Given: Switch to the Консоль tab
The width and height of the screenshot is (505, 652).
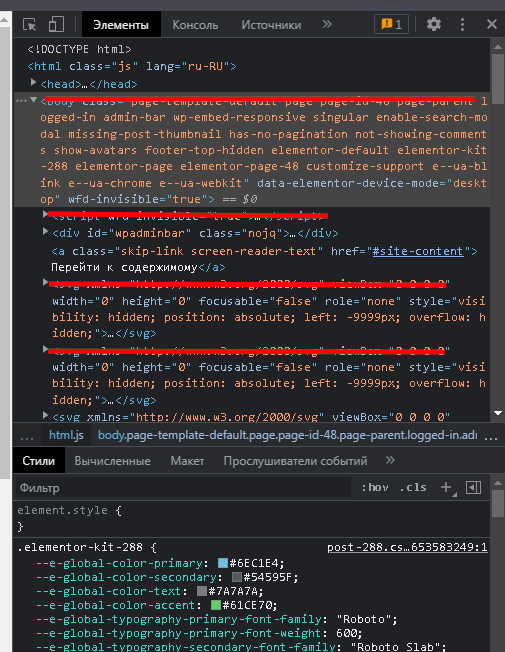Looking at the screenshot, I should click(x=195, y=25).
